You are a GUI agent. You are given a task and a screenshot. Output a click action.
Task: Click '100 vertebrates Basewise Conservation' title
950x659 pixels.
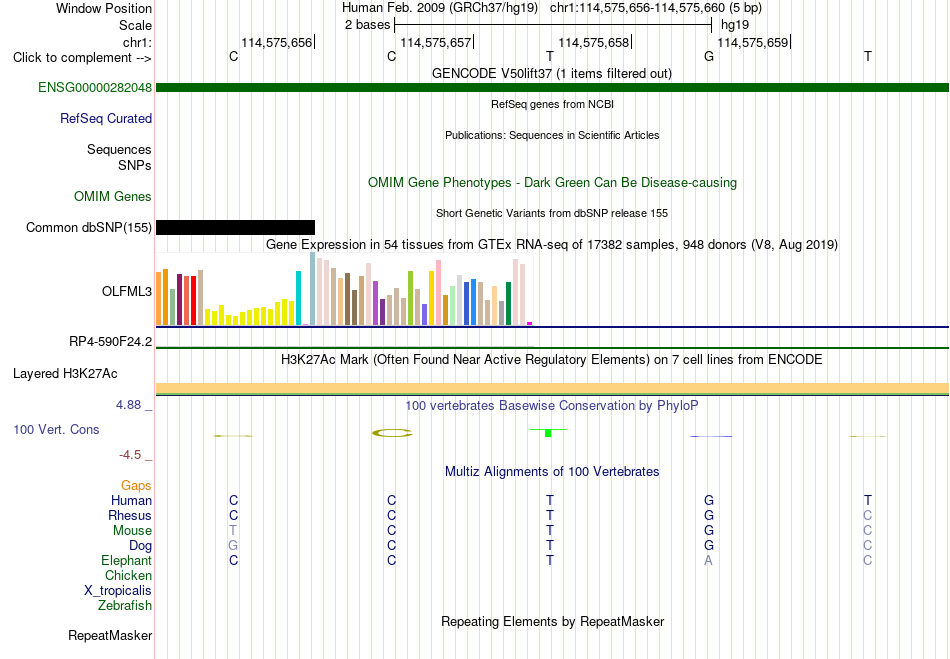[552, 405]
